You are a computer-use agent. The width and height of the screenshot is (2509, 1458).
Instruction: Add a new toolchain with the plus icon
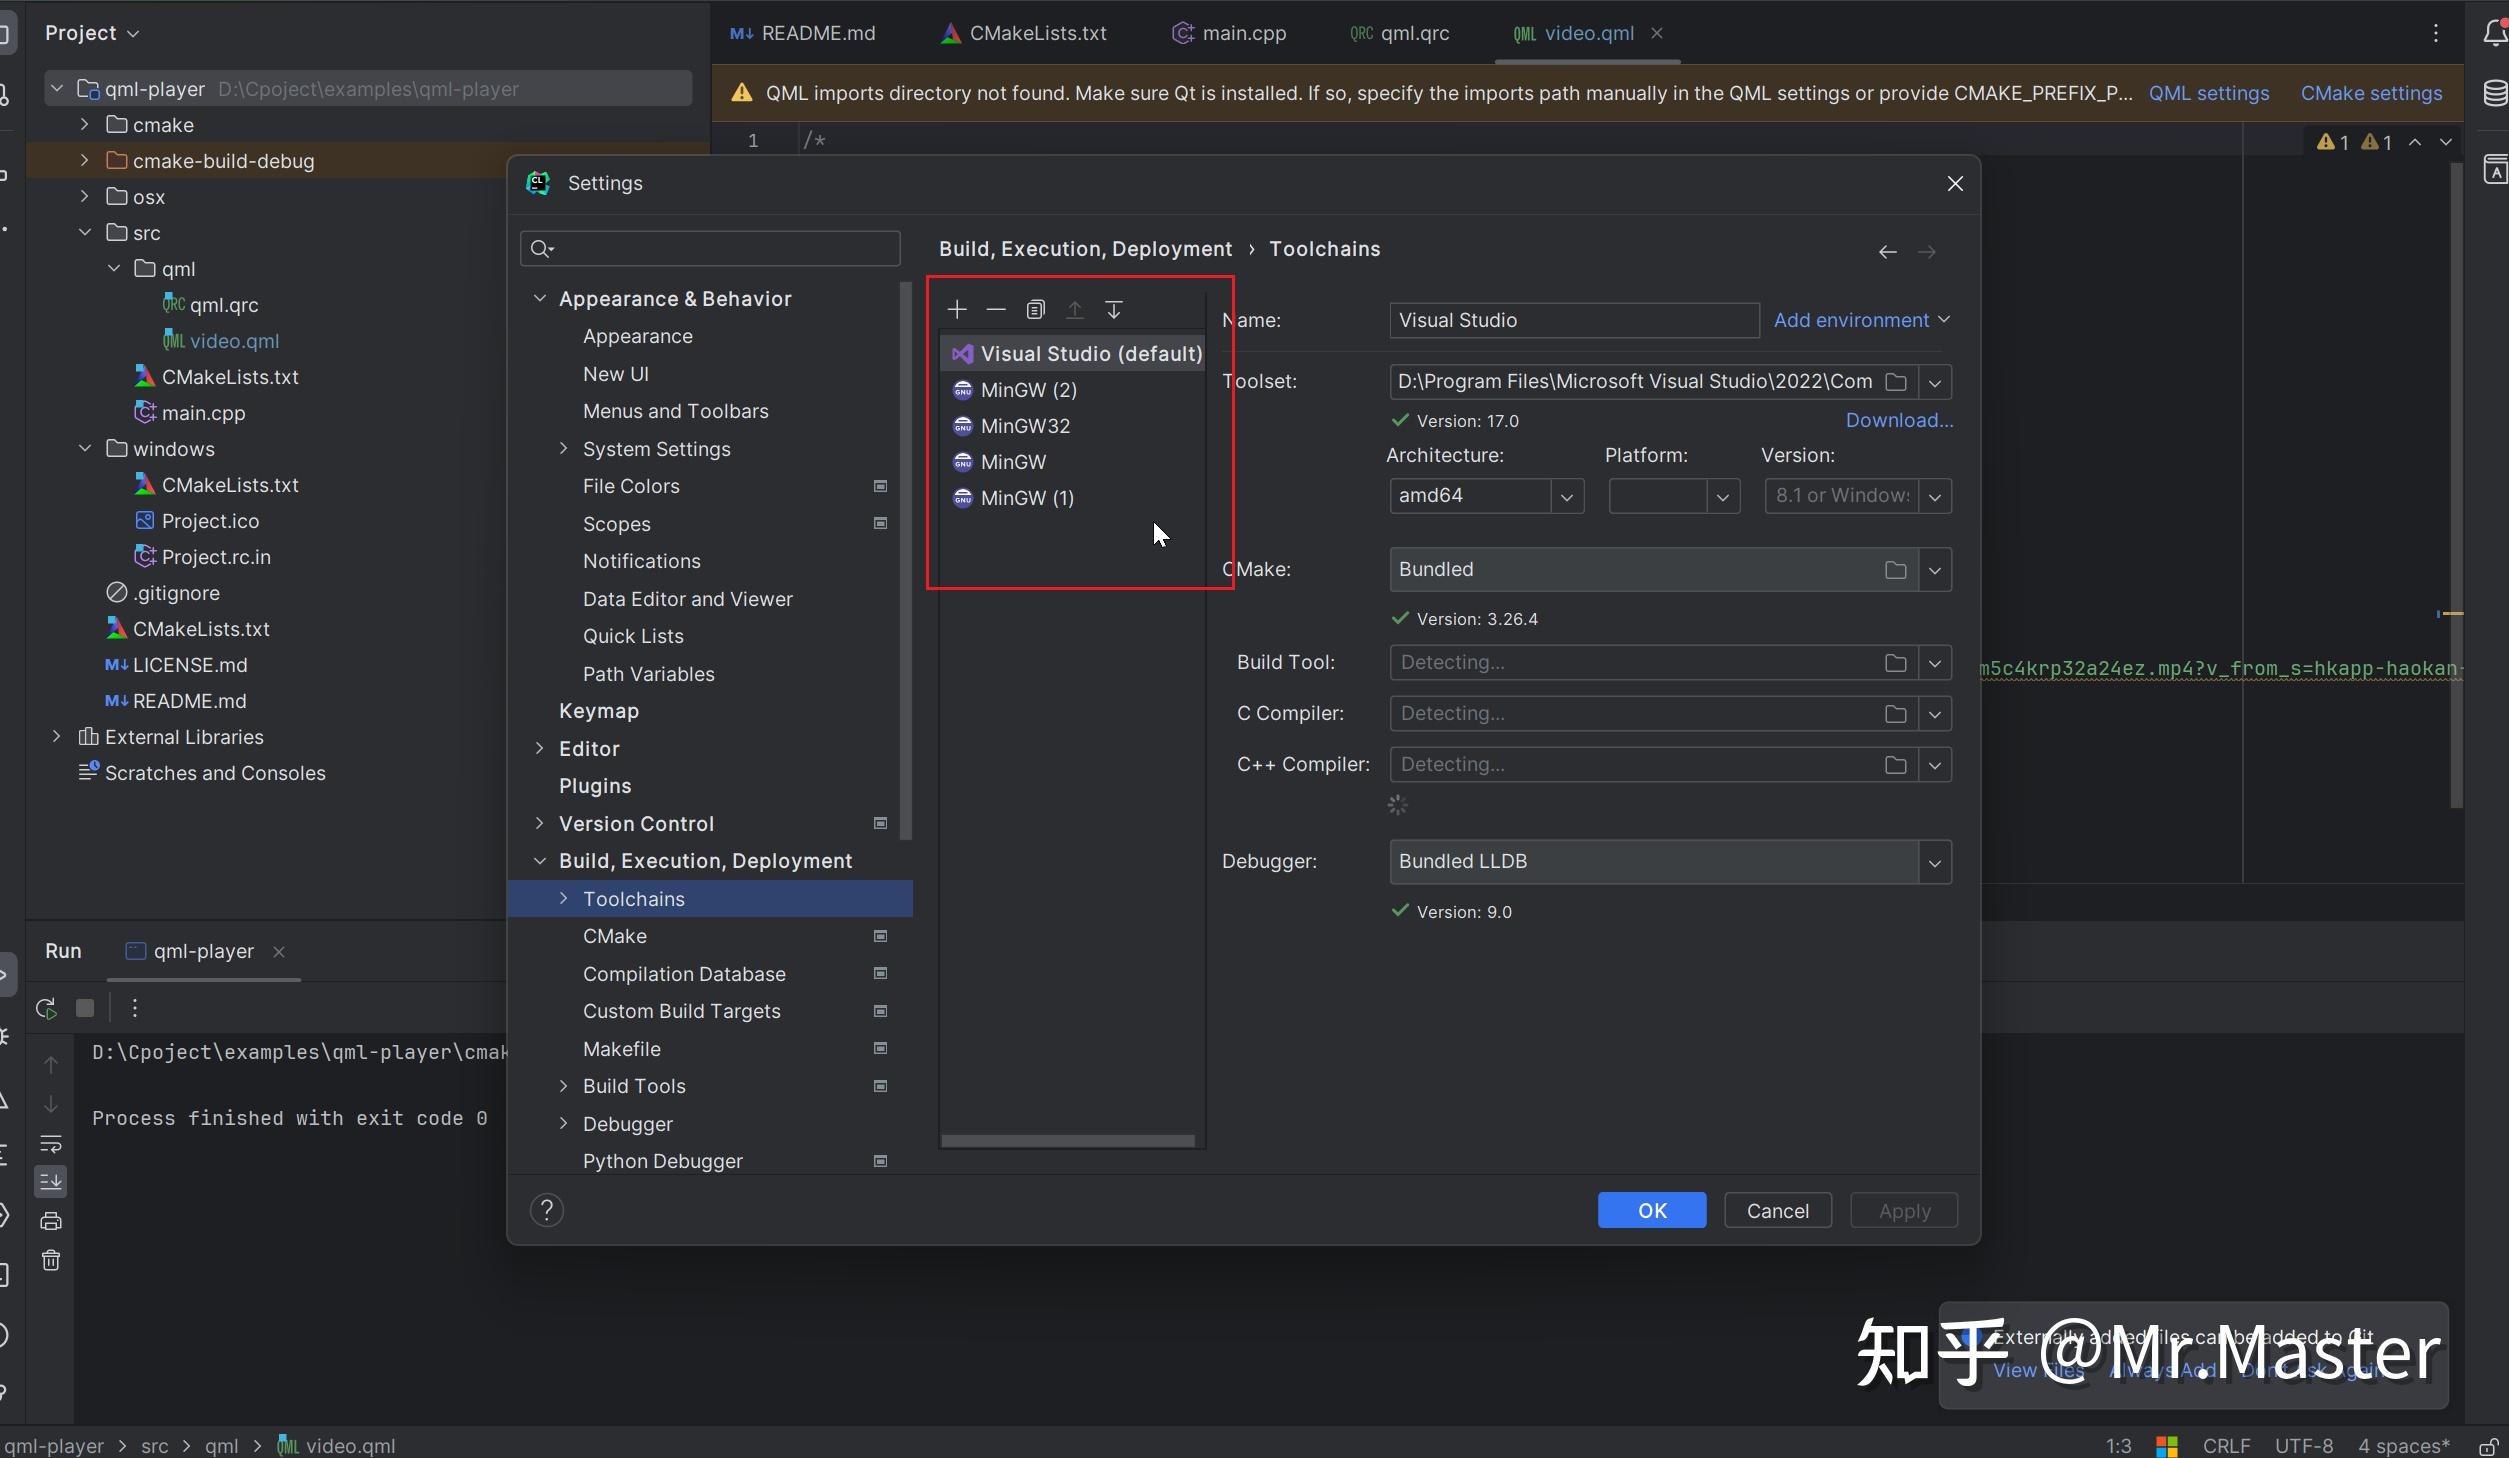[956, 309]
